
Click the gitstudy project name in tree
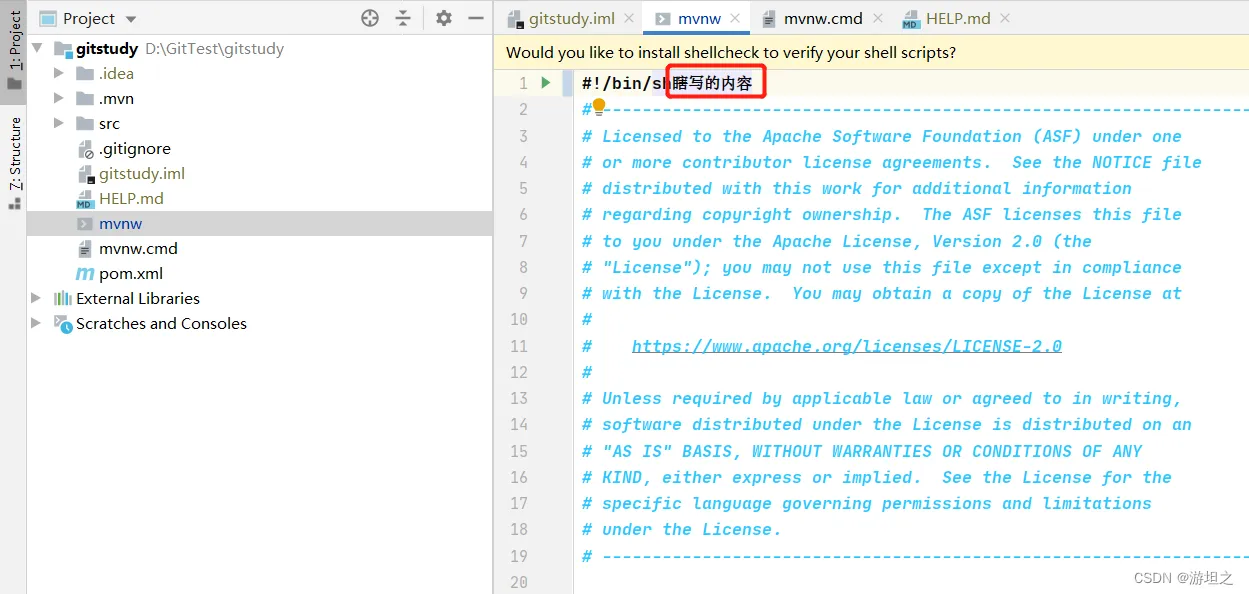107,48
